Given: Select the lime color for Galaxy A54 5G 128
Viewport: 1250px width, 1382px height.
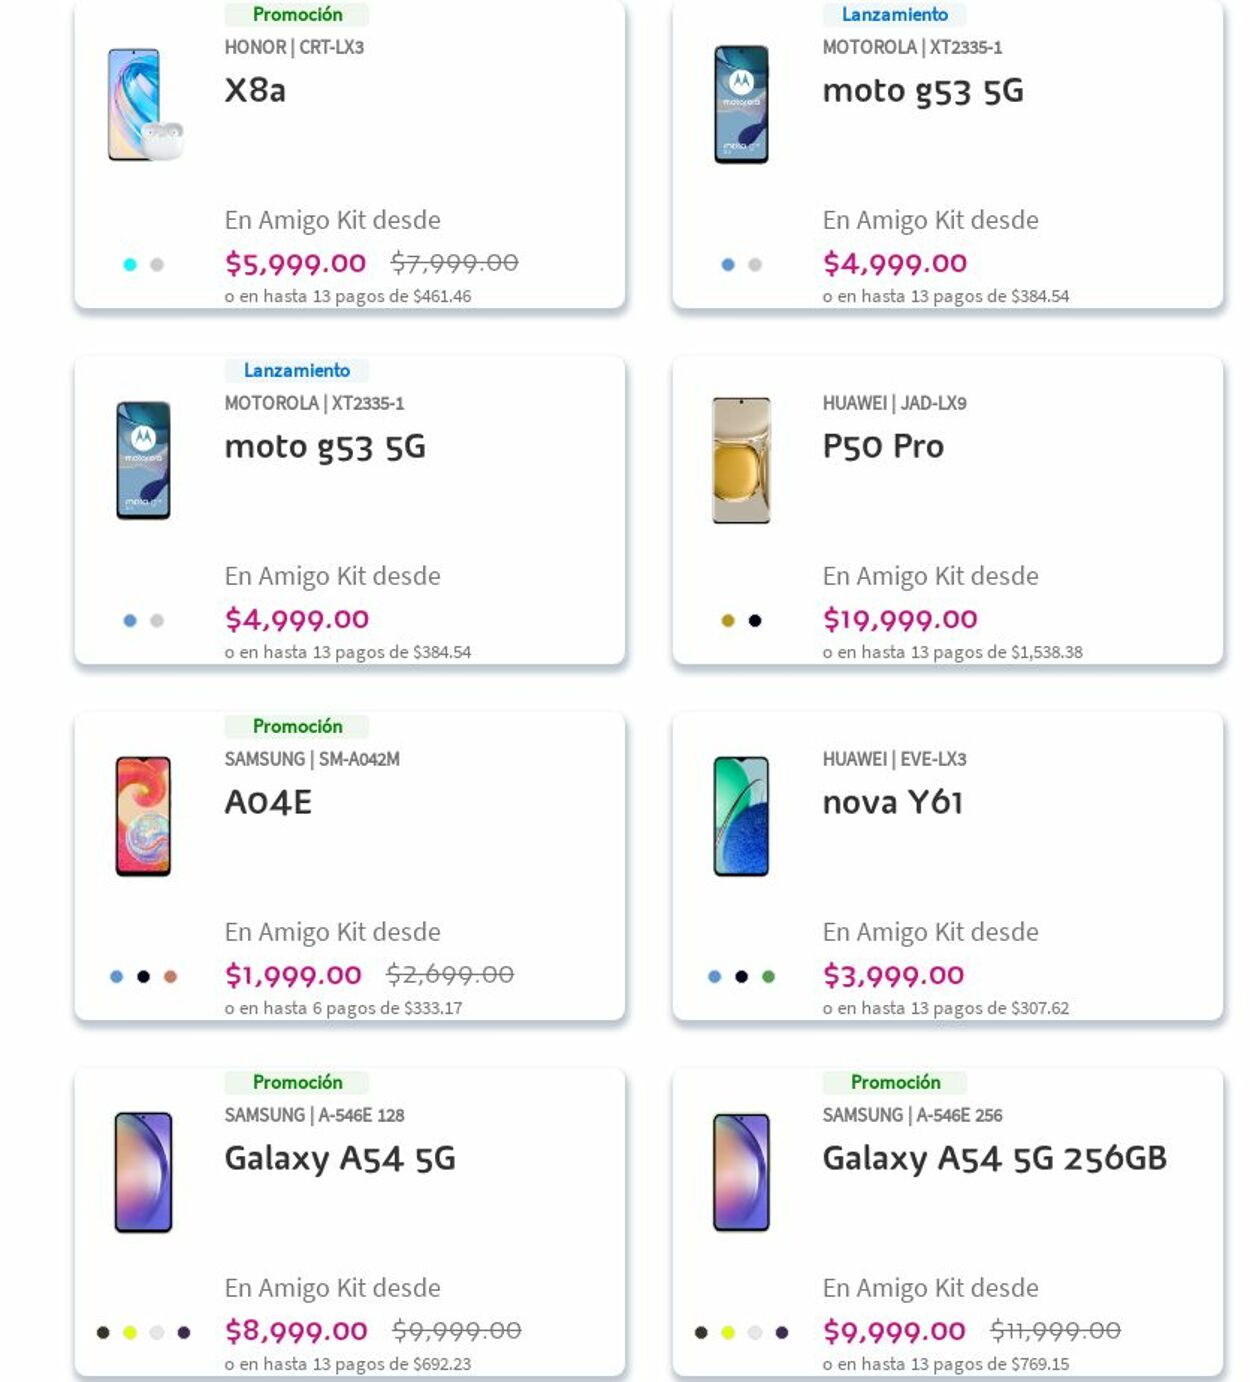Looking at the screenshot, I should click(130, 1333).
